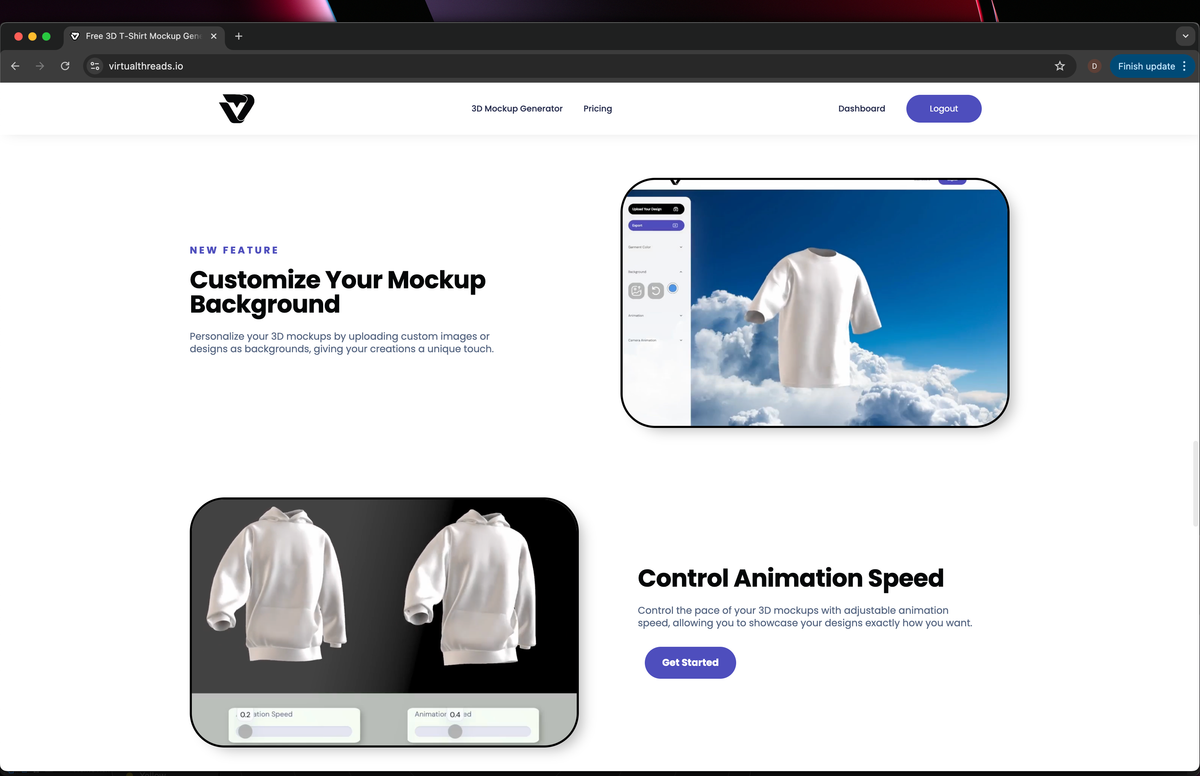Go back with the browser back arrow
Image resolution: width=1200 pixels, height=776 pixels.
point(15,66)
